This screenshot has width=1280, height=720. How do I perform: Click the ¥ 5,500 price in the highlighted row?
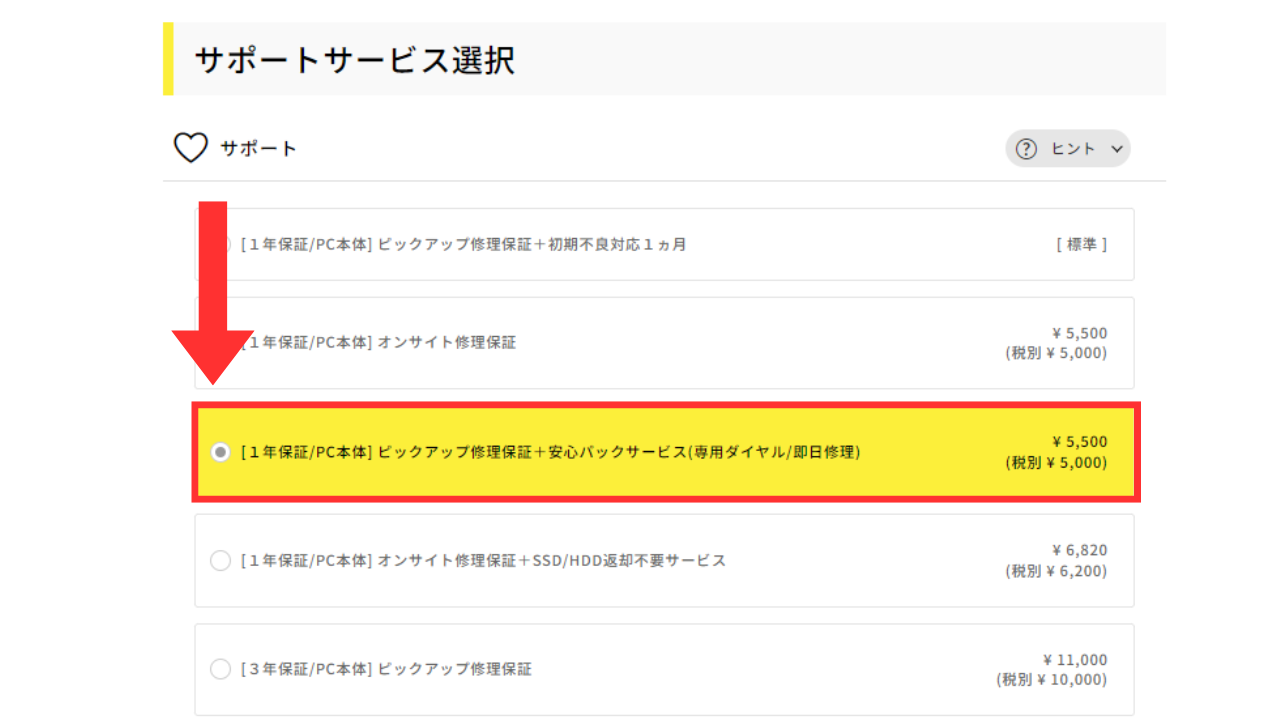(1080, 442)
